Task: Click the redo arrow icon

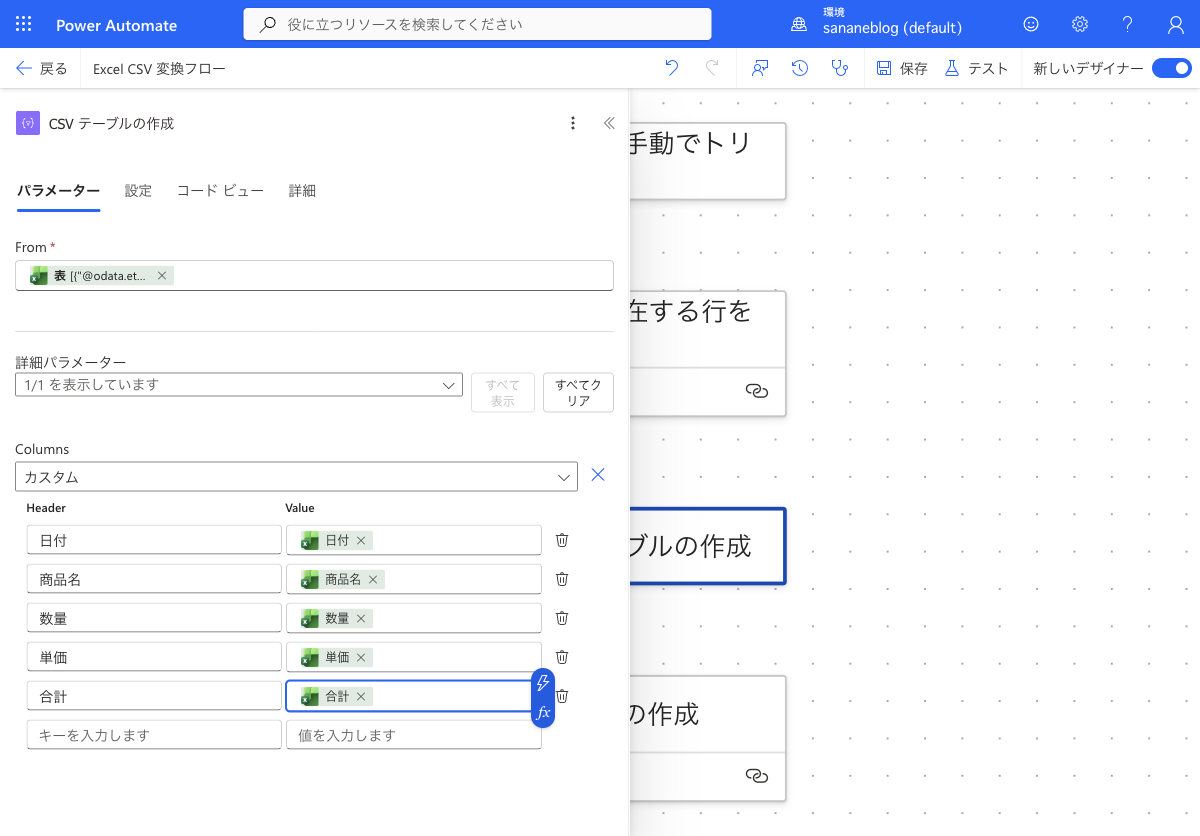Action: point(712,68)
